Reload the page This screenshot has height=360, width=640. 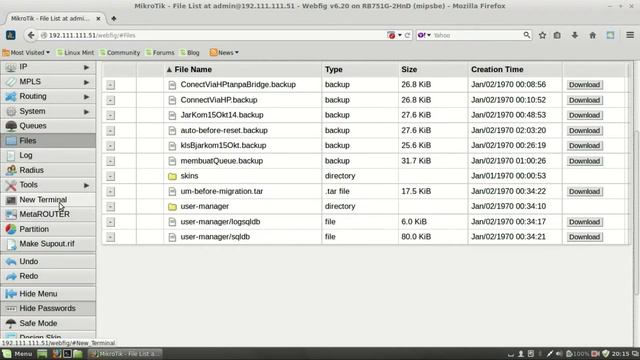[x=407, y=35]
